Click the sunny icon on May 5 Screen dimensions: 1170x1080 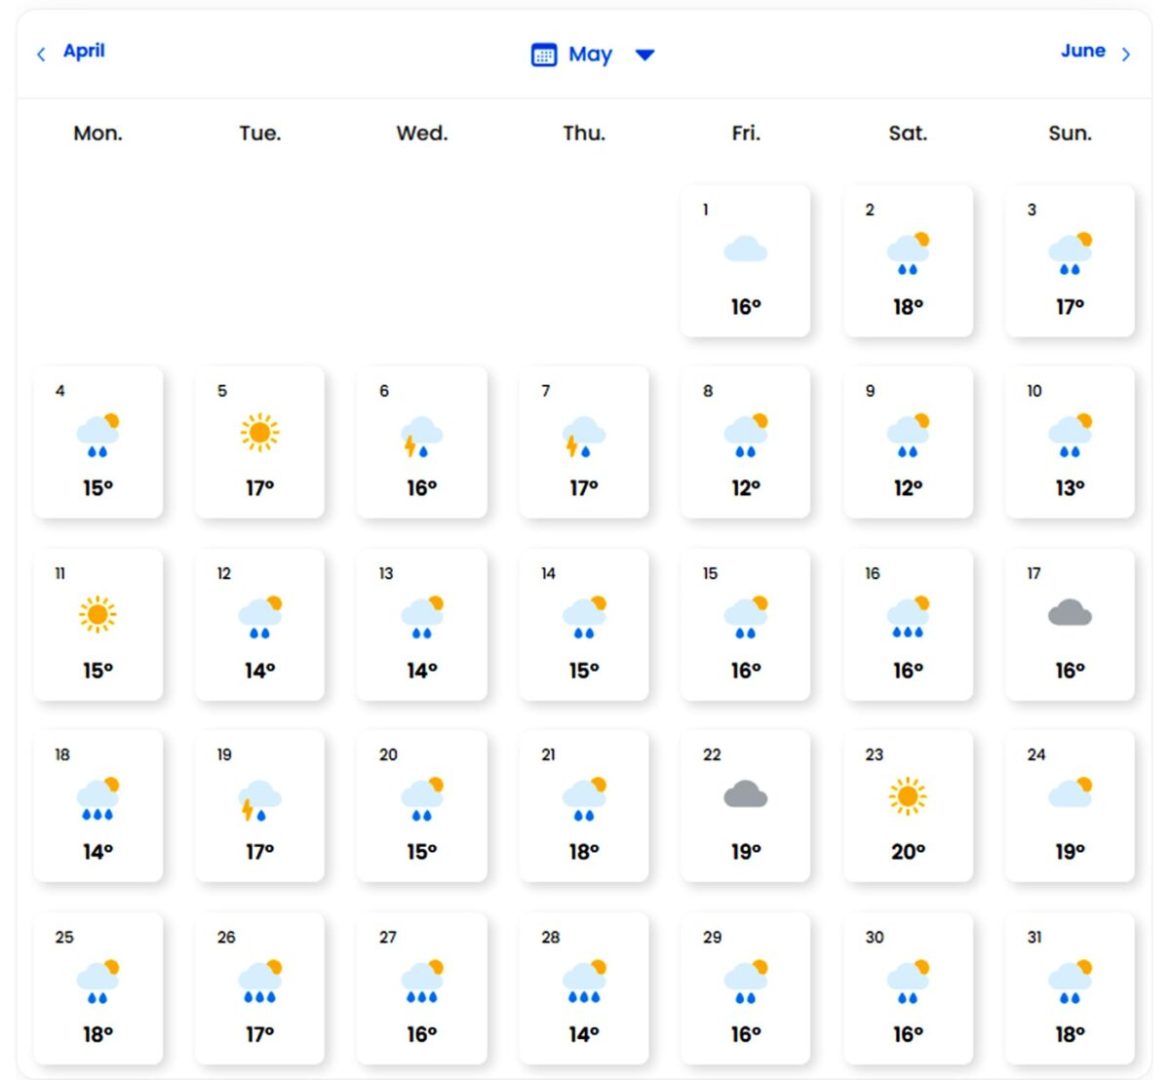coord(260,432)
